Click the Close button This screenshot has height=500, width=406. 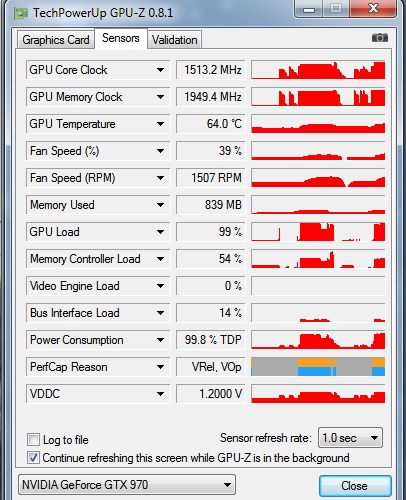[355, 486]
